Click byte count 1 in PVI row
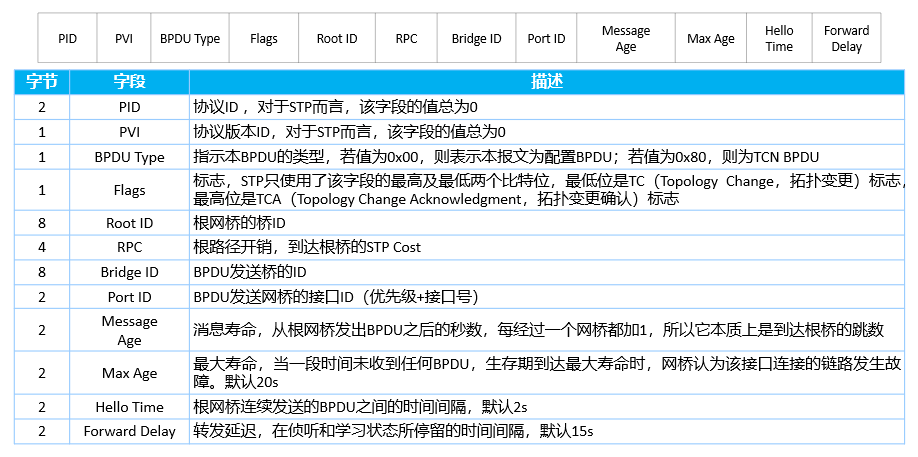 pyautogui.click(x=42, y=132)
